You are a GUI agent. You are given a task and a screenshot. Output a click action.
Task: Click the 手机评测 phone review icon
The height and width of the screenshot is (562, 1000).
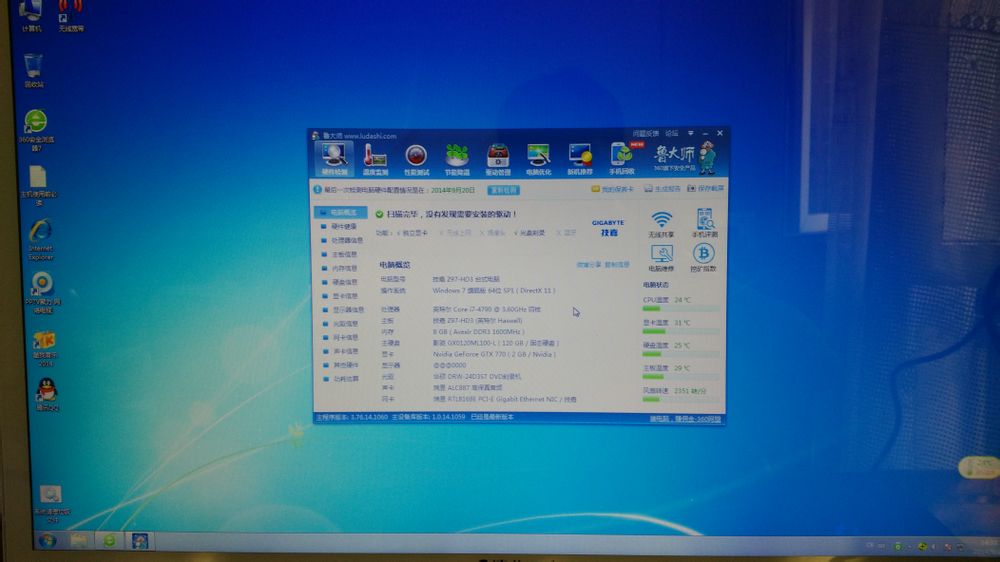(x=705, y=223)
